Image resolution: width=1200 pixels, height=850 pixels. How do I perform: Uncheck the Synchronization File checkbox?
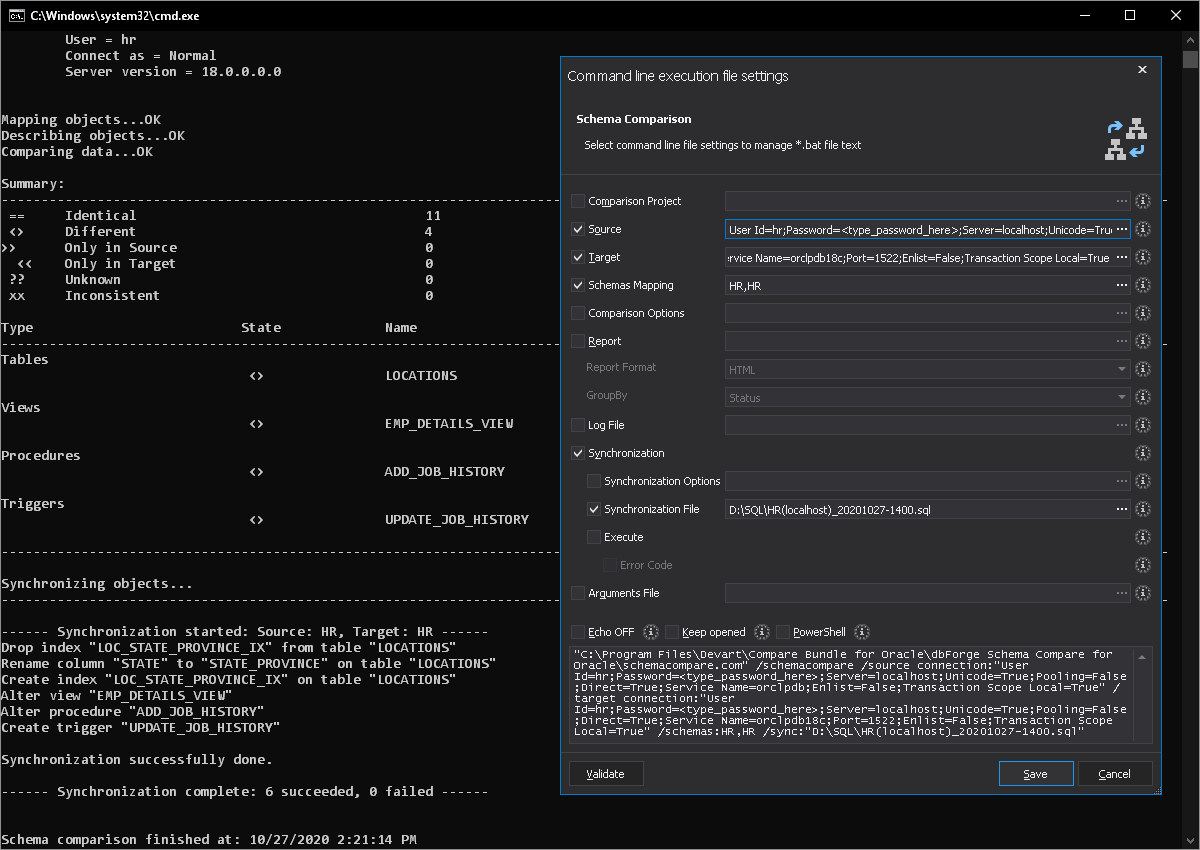click(x=594, y=509)
